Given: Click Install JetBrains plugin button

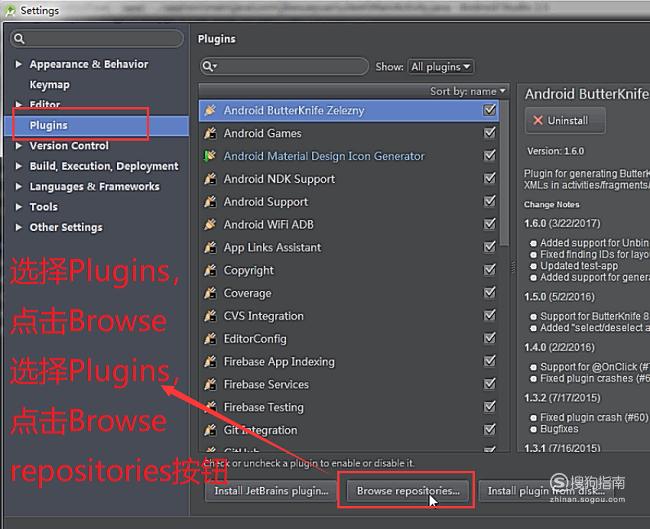Looking at the screenshot, I should pyautogui.click(x=271, y=491).
